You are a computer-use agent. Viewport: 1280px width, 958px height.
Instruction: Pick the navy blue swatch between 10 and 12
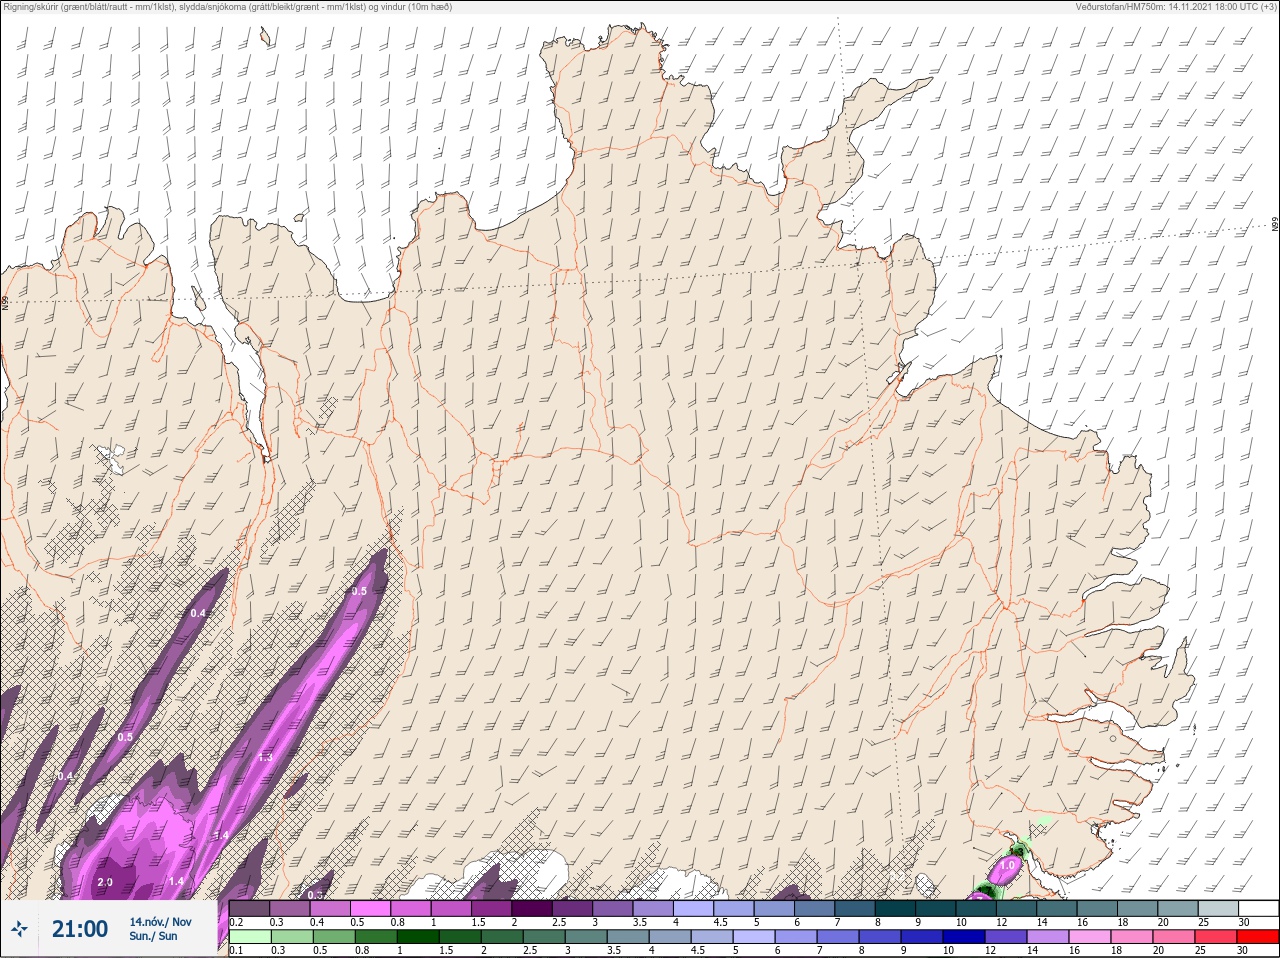(966, 937)
